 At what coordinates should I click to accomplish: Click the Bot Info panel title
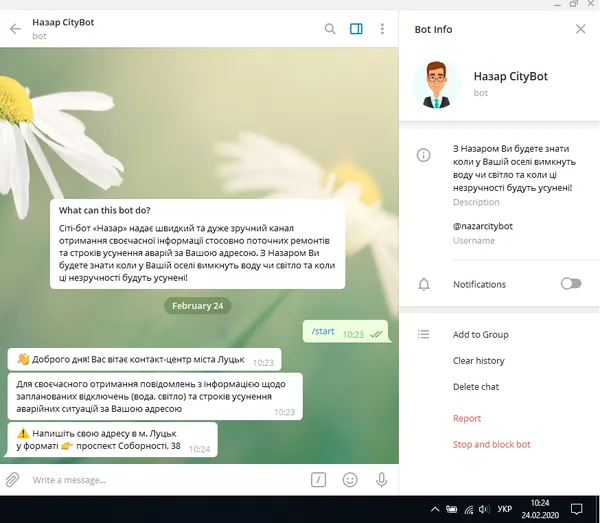click(x=433, y=29)
